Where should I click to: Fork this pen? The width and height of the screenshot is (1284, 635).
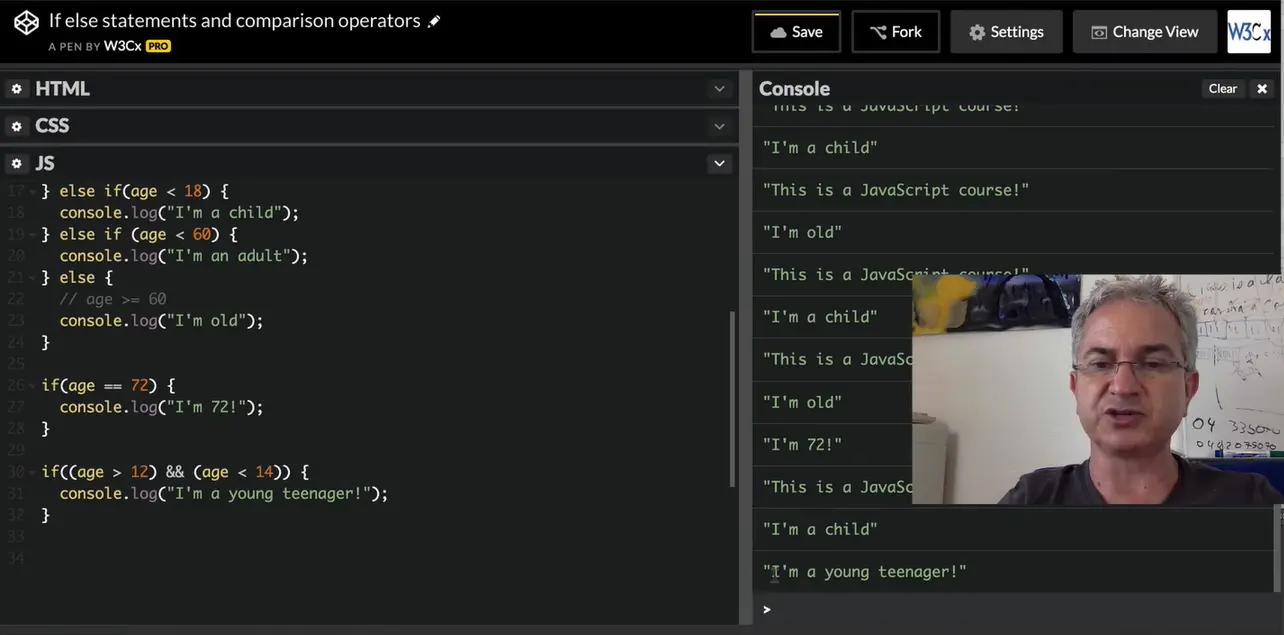coord(896,32)
